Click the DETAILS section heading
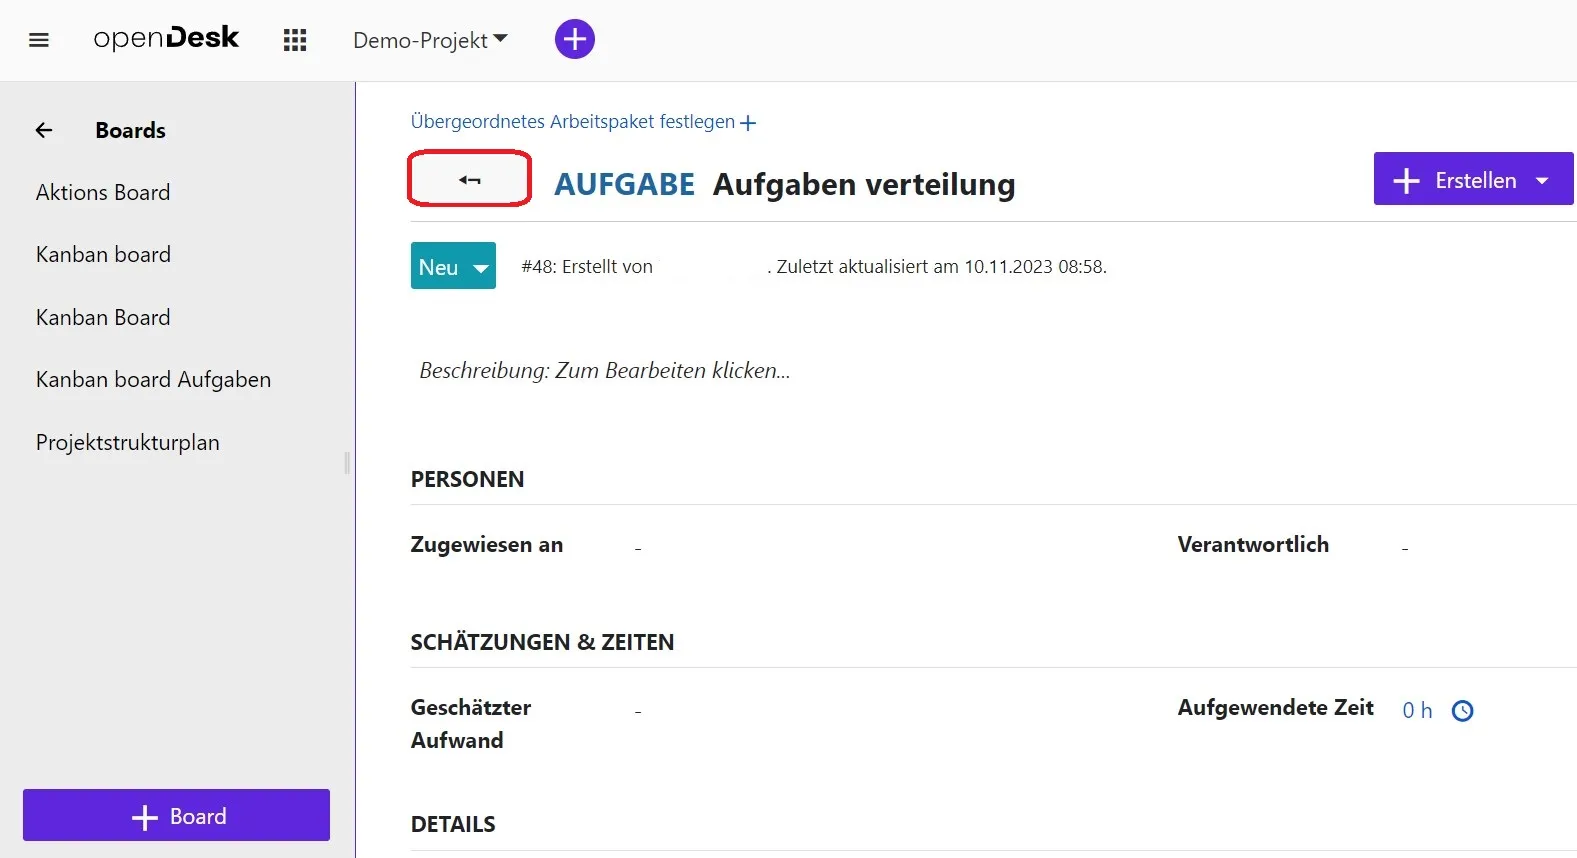This screenshot has width=1577, height=858. [x=453, y=824]
